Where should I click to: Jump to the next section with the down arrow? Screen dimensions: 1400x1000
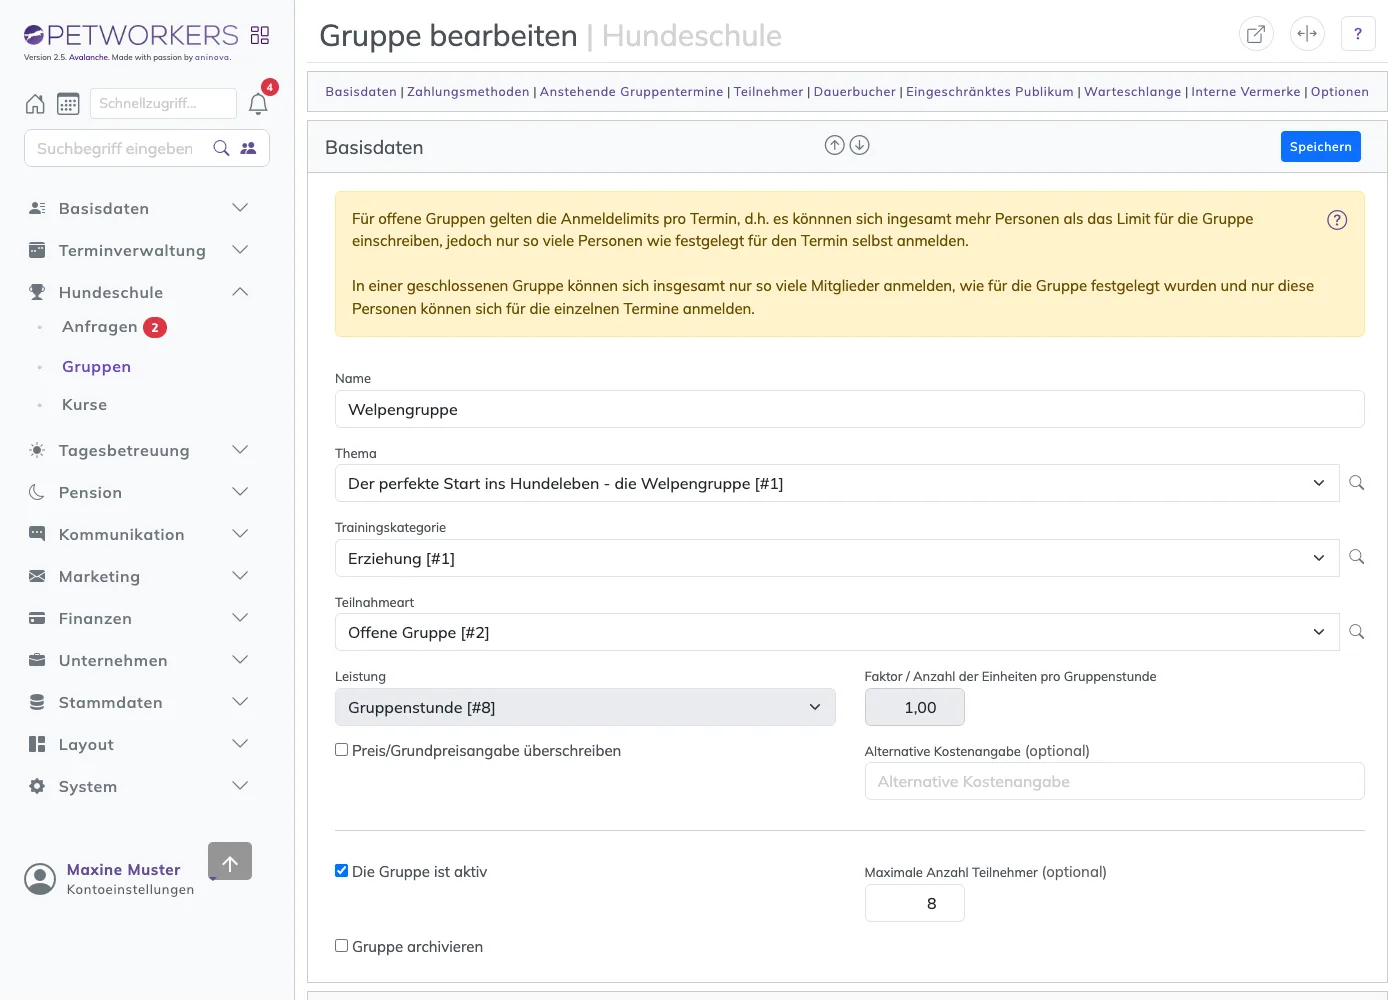(859, 145)
